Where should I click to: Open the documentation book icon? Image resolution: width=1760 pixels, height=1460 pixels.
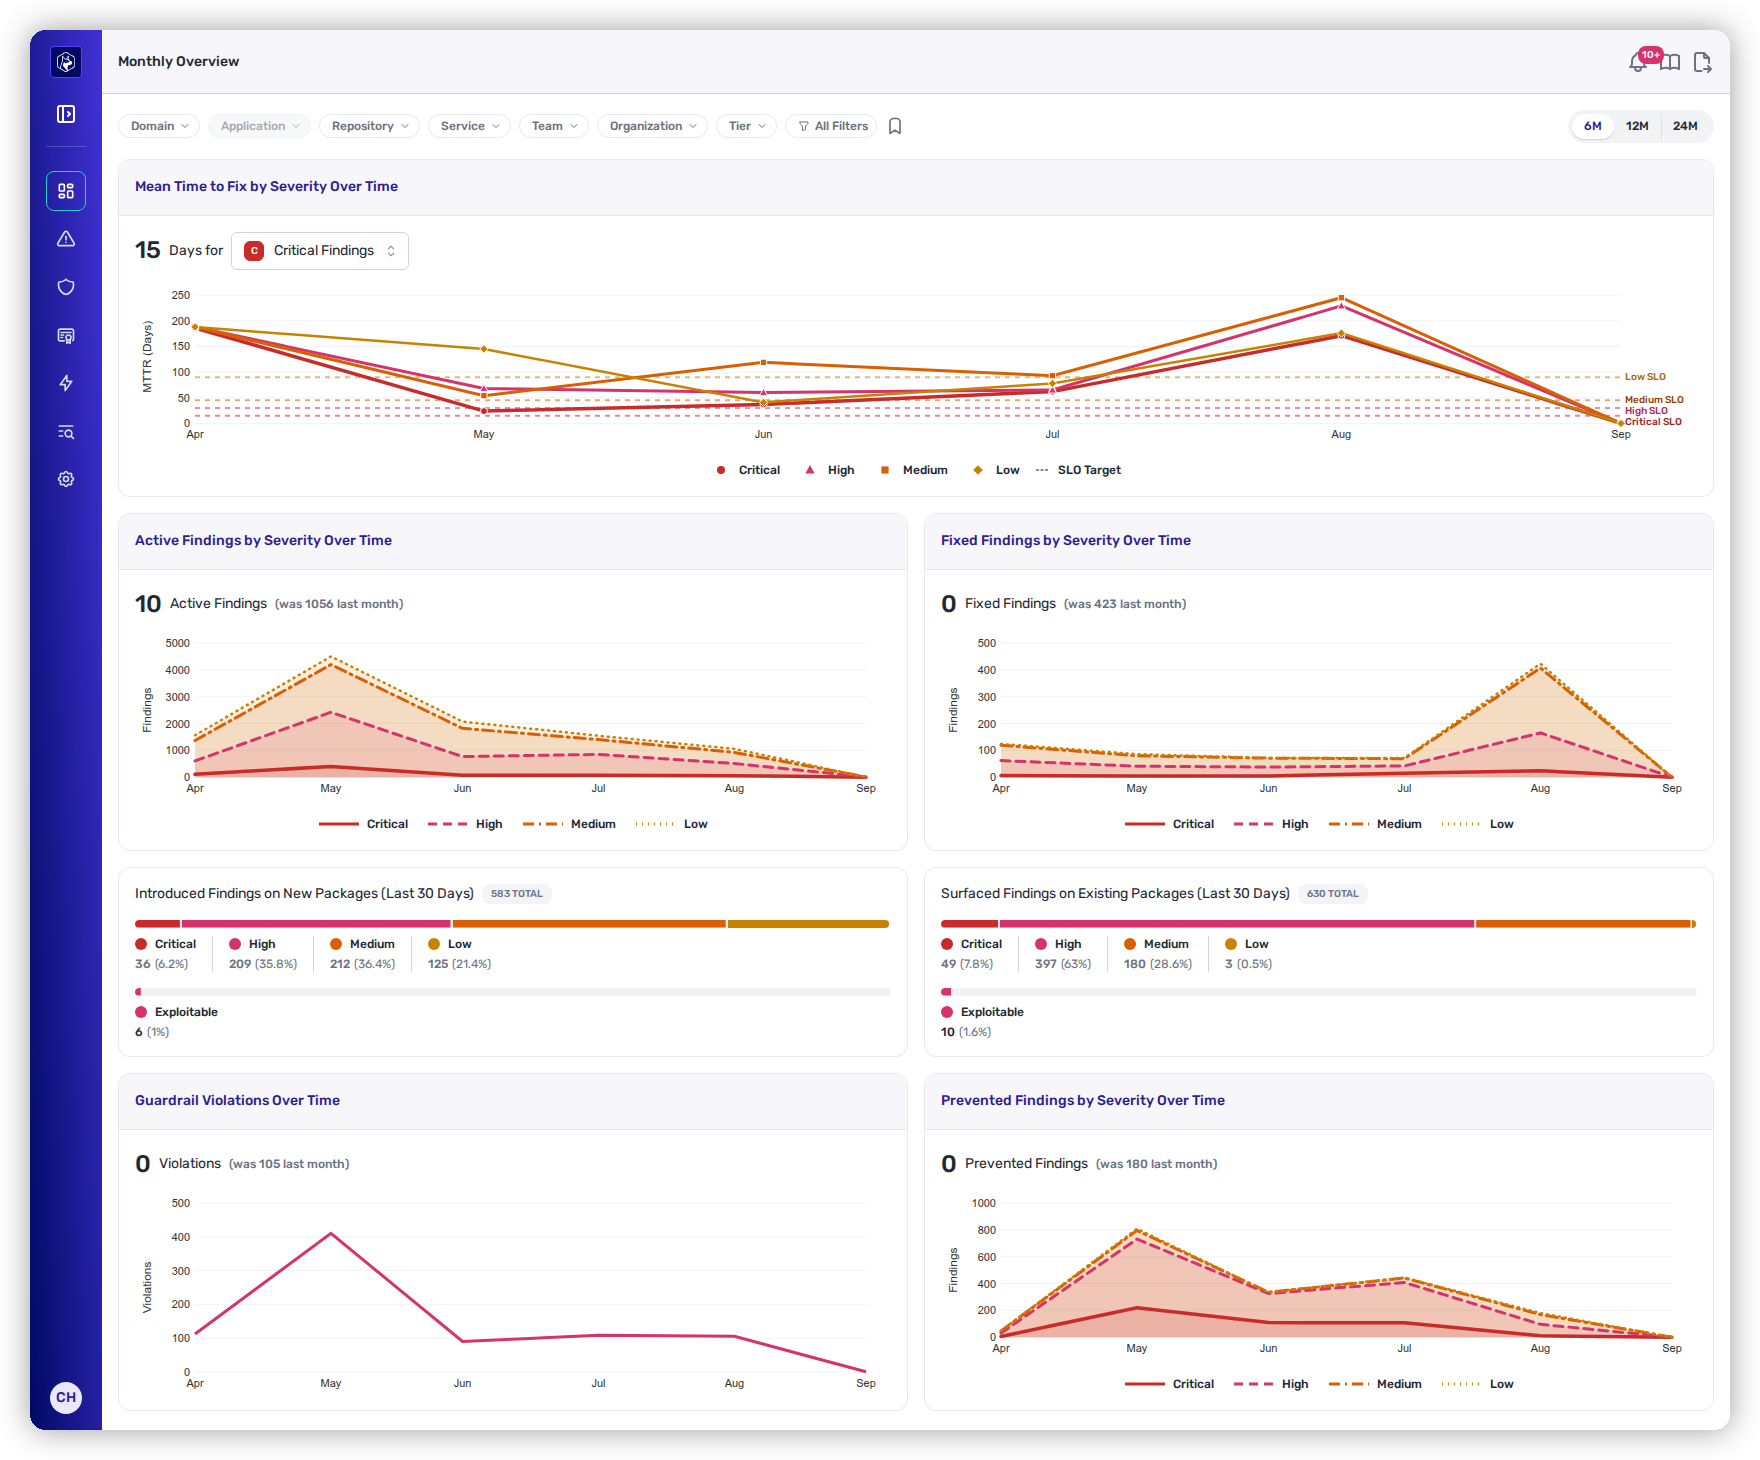pos(1670,62)
